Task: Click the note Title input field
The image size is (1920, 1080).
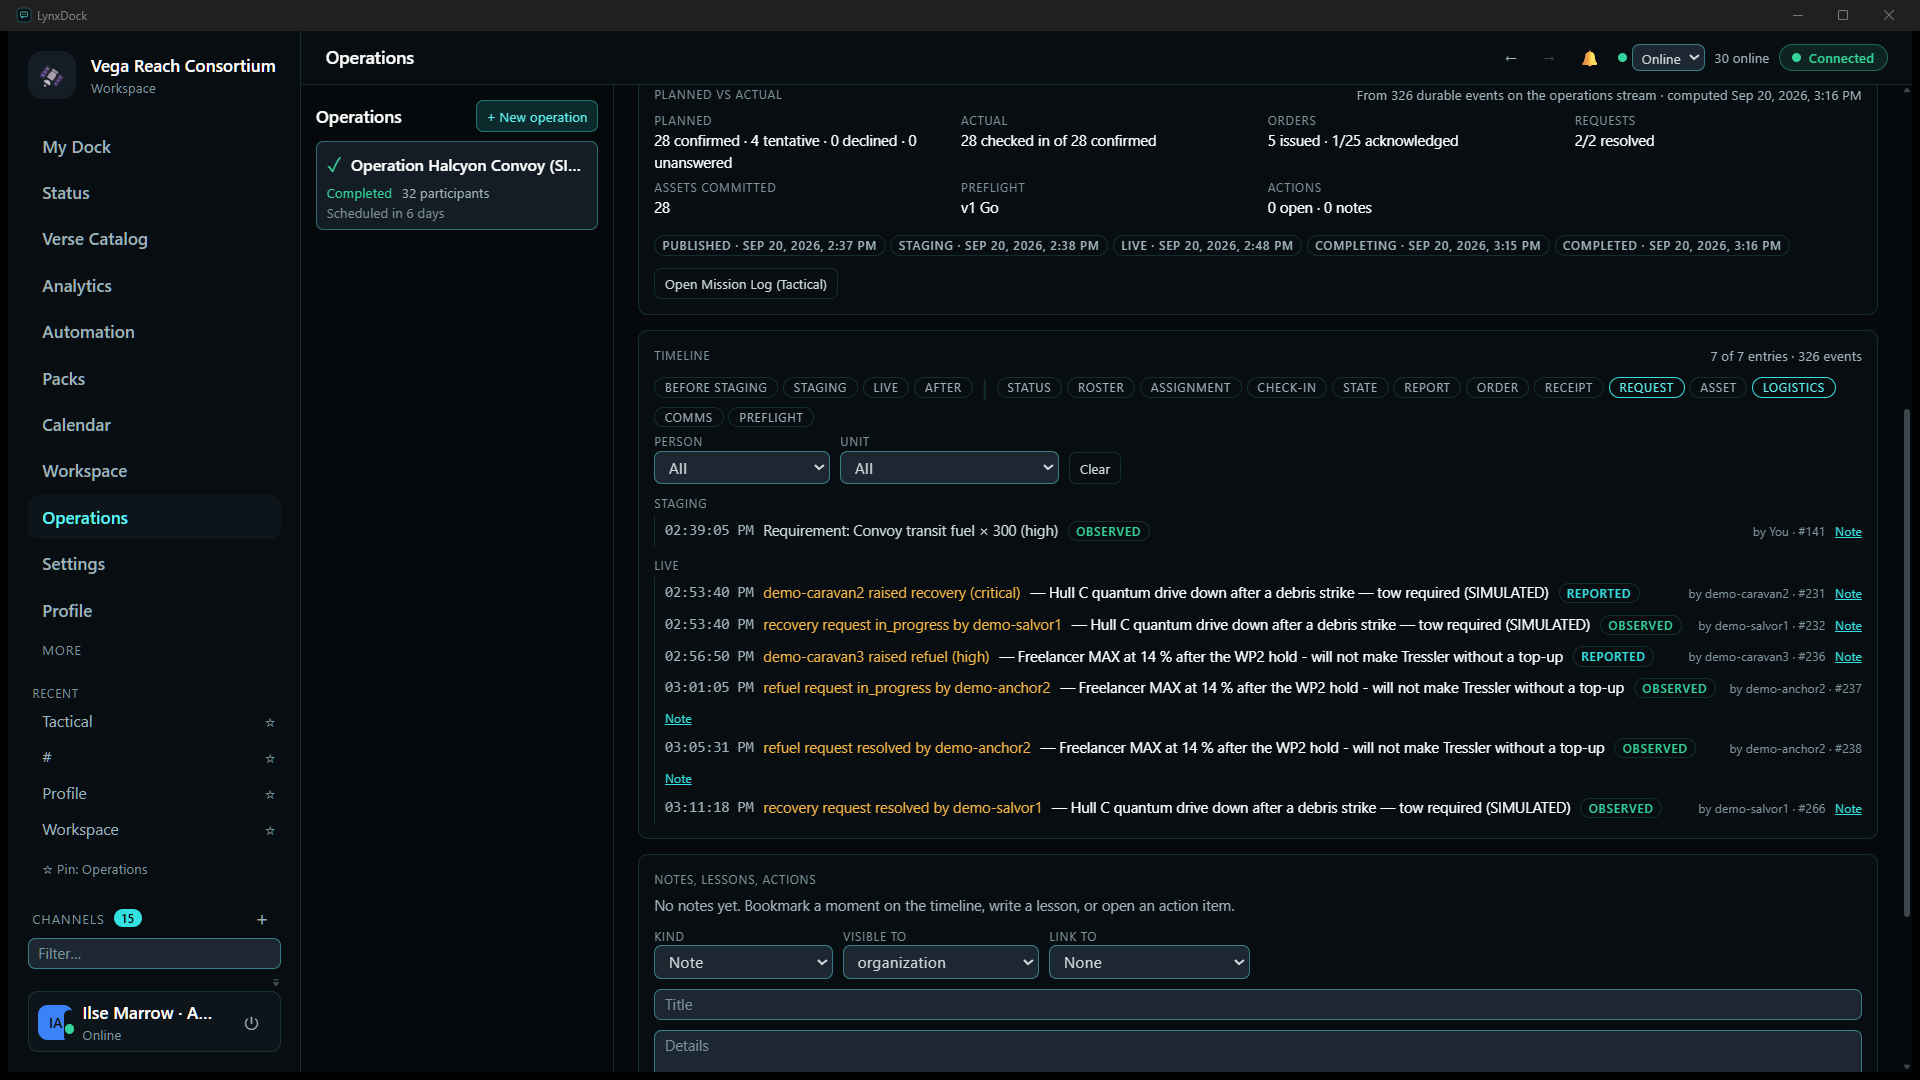Action: pos(1257,1005)
